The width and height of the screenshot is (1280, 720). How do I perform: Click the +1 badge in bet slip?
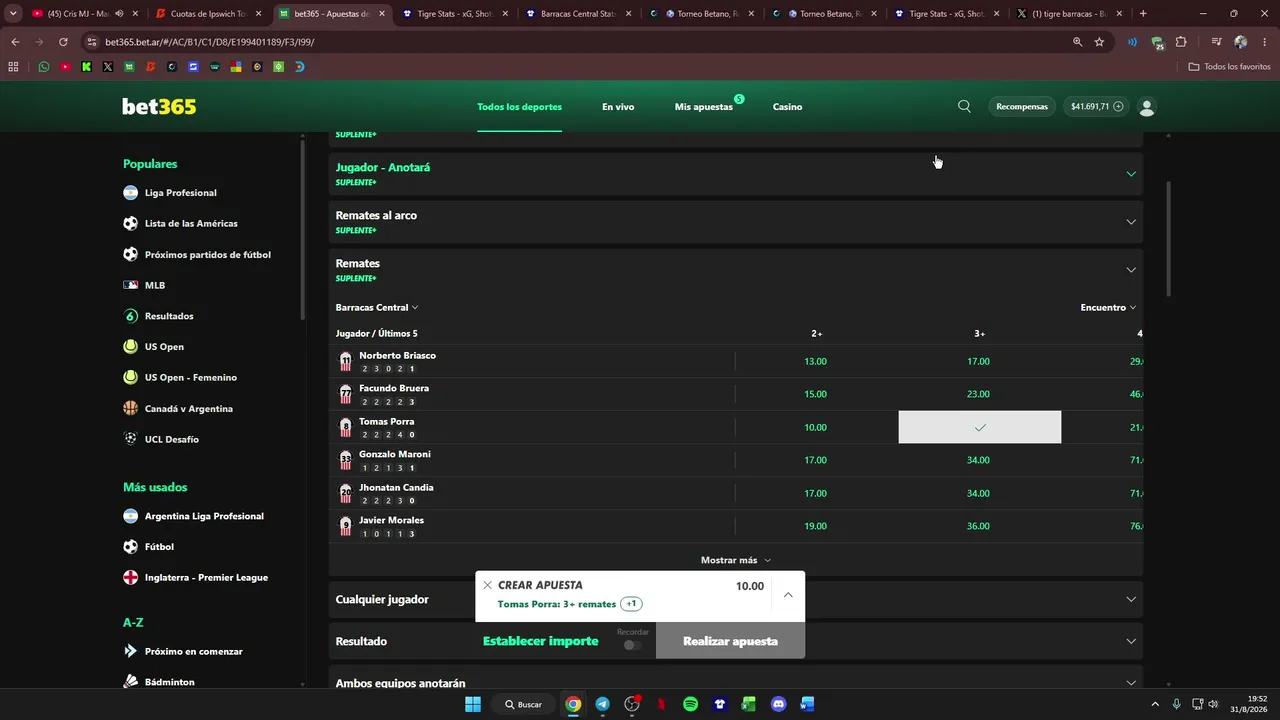pos(631,604)
